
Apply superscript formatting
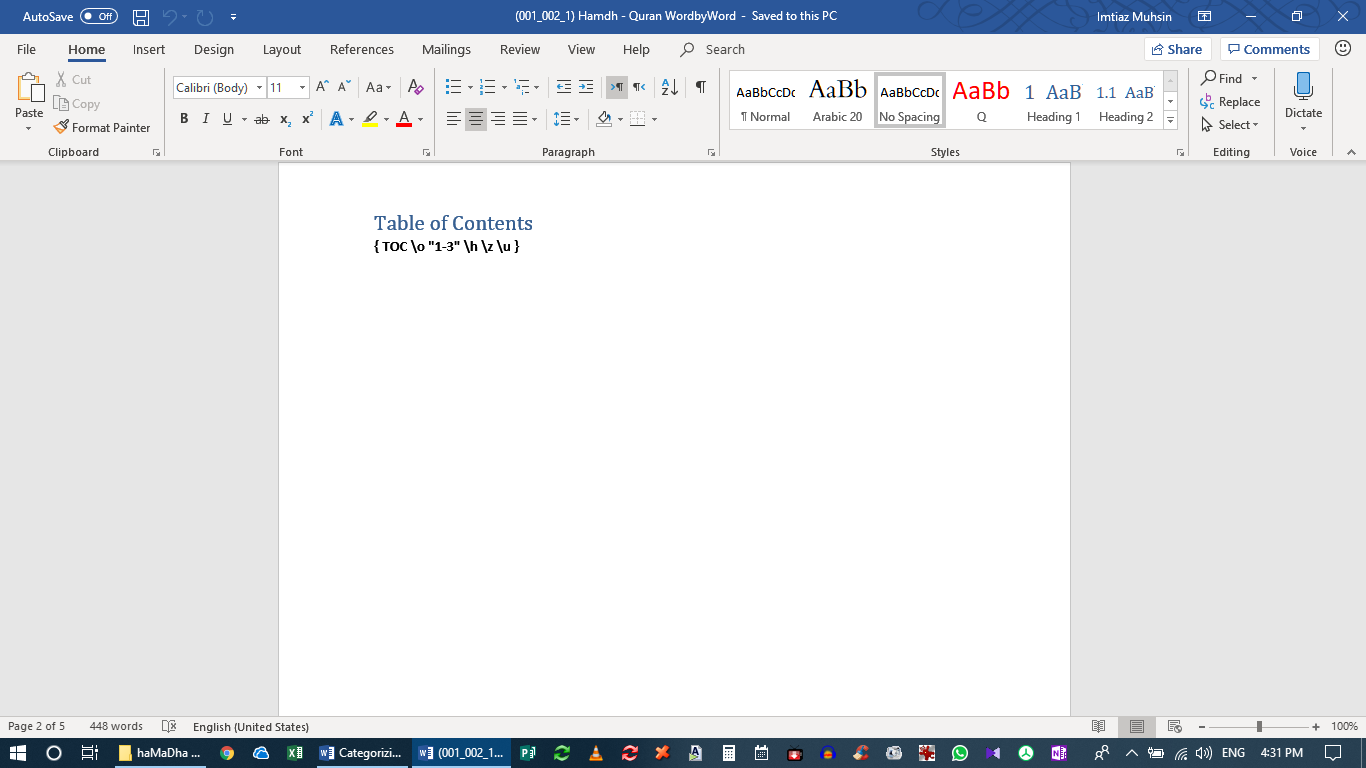307,119
